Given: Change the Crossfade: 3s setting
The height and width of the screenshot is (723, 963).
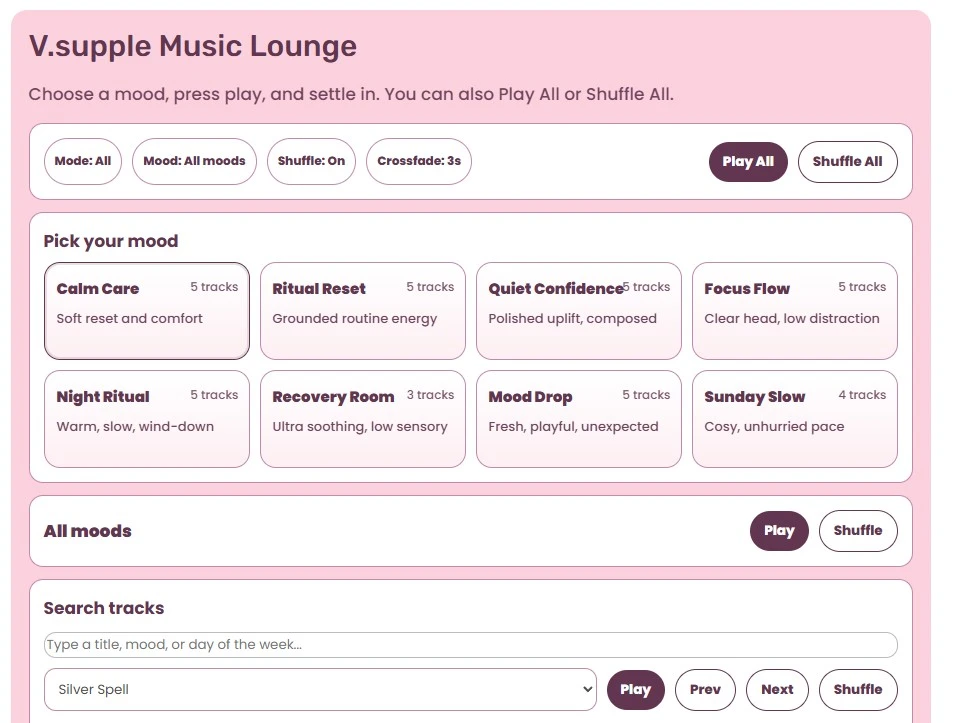Looking at the screenshot, I should (x=418, y=161).
